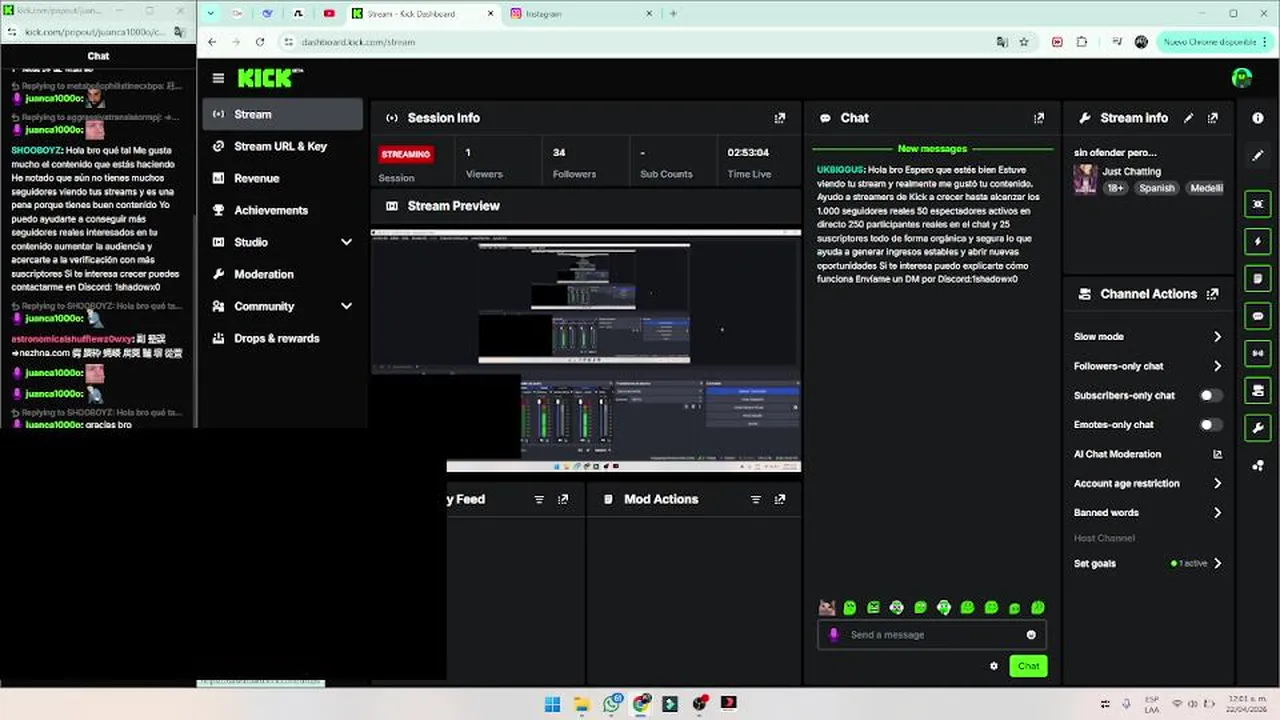Open Chrome tab search dropdown

click(x=211, y=14)
